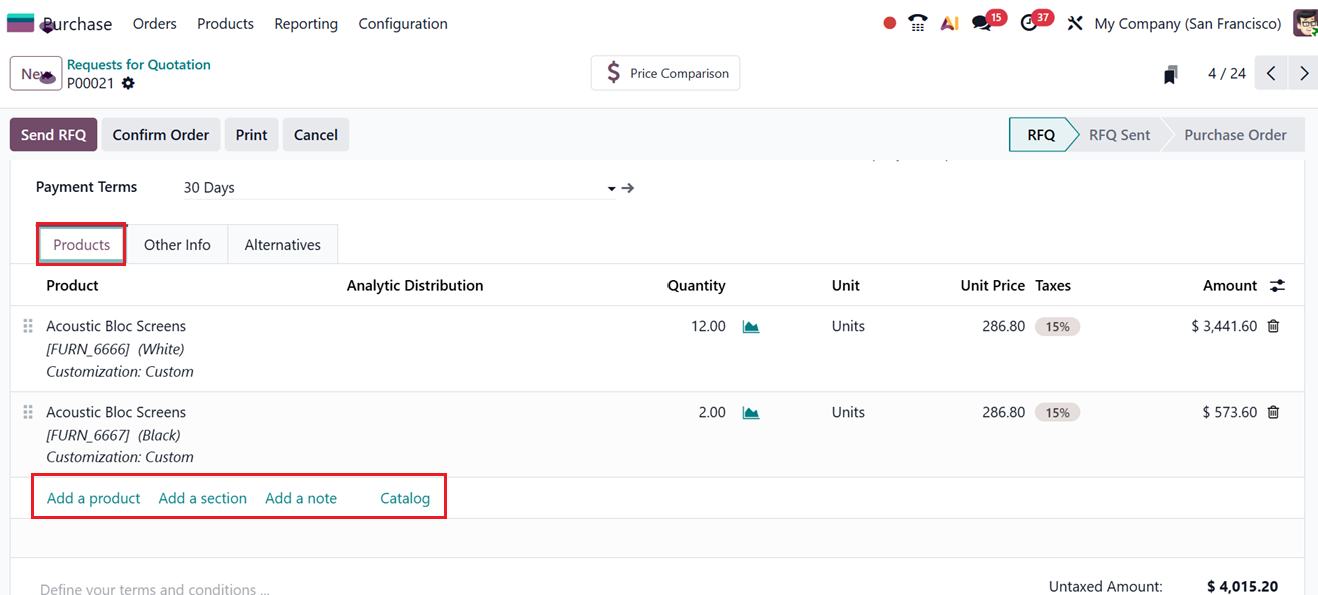Open the VoIP phone dialer icon

click(x=918, y=23)
